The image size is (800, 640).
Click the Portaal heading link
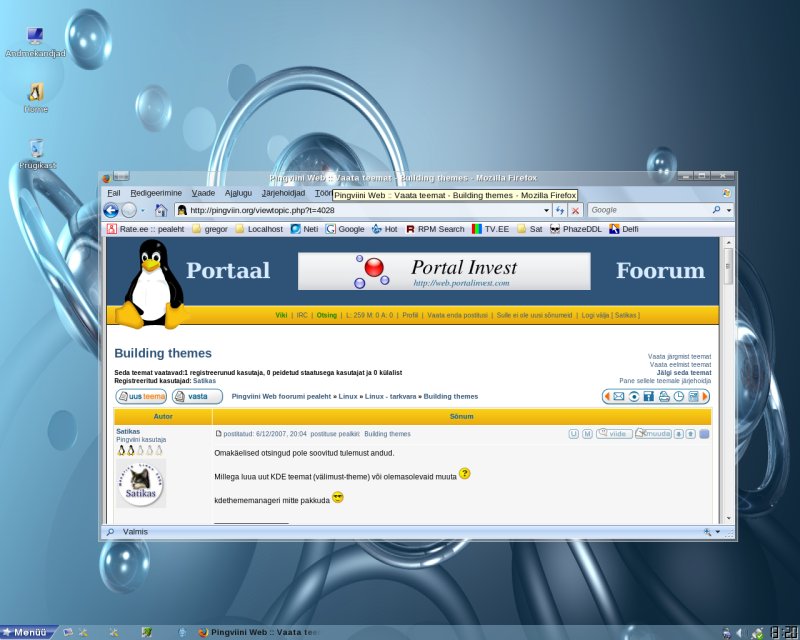(x=228, y=270)
